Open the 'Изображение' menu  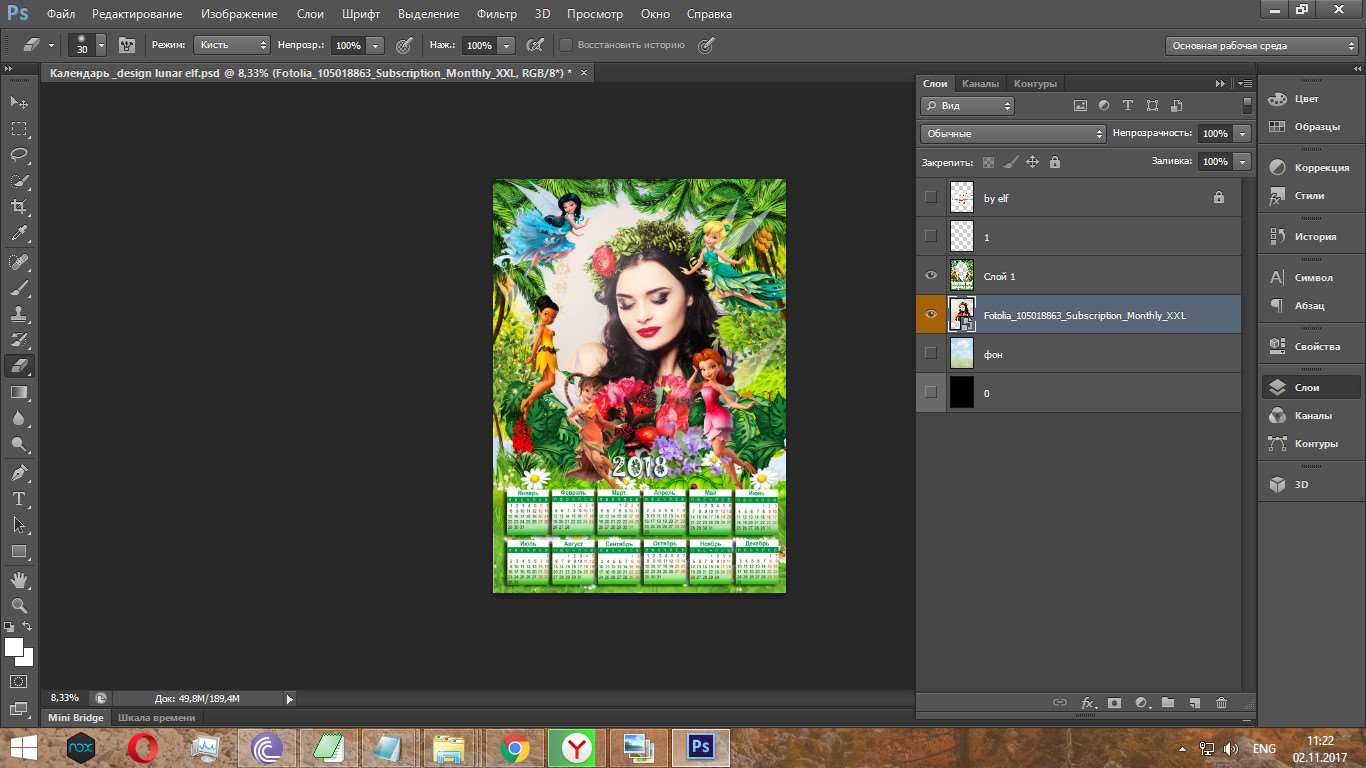tap(239, 14)
